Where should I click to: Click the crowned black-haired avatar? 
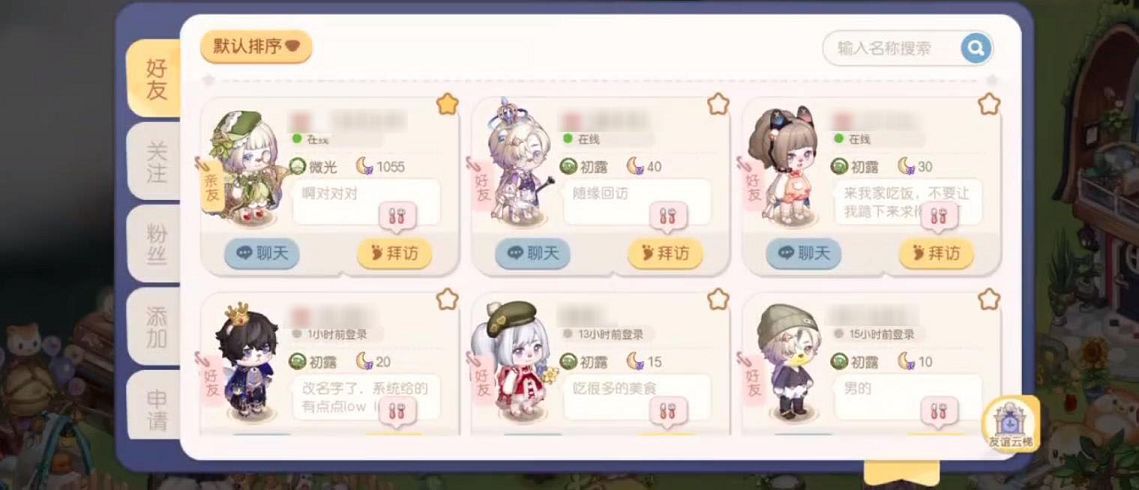(x=246, y=361)
